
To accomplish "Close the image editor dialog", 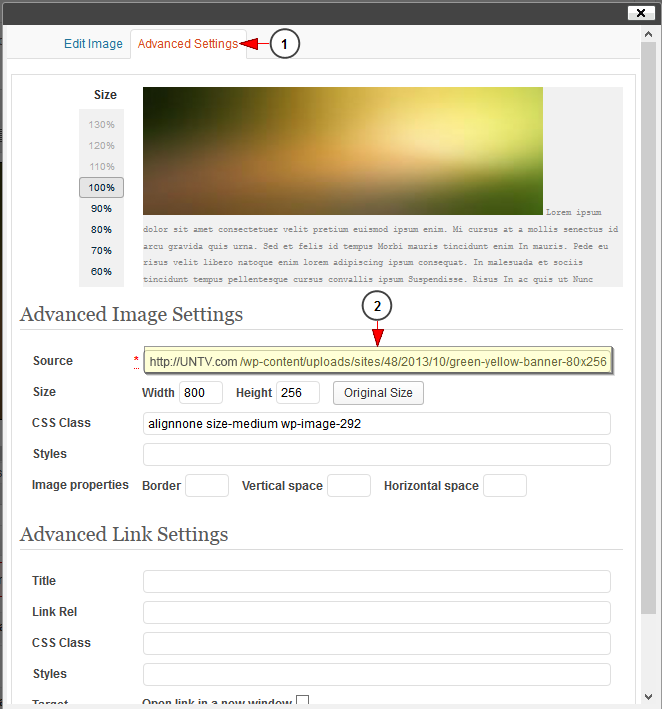I will 641,13.
